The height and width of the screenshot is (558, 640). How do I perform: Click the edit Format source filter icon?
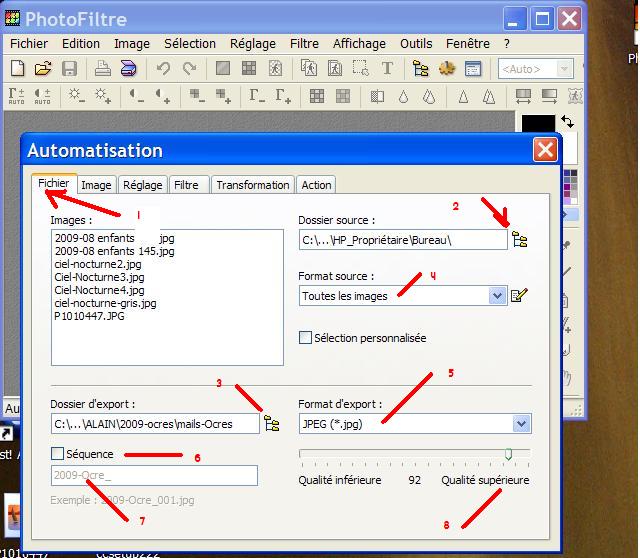coord(519,295)
